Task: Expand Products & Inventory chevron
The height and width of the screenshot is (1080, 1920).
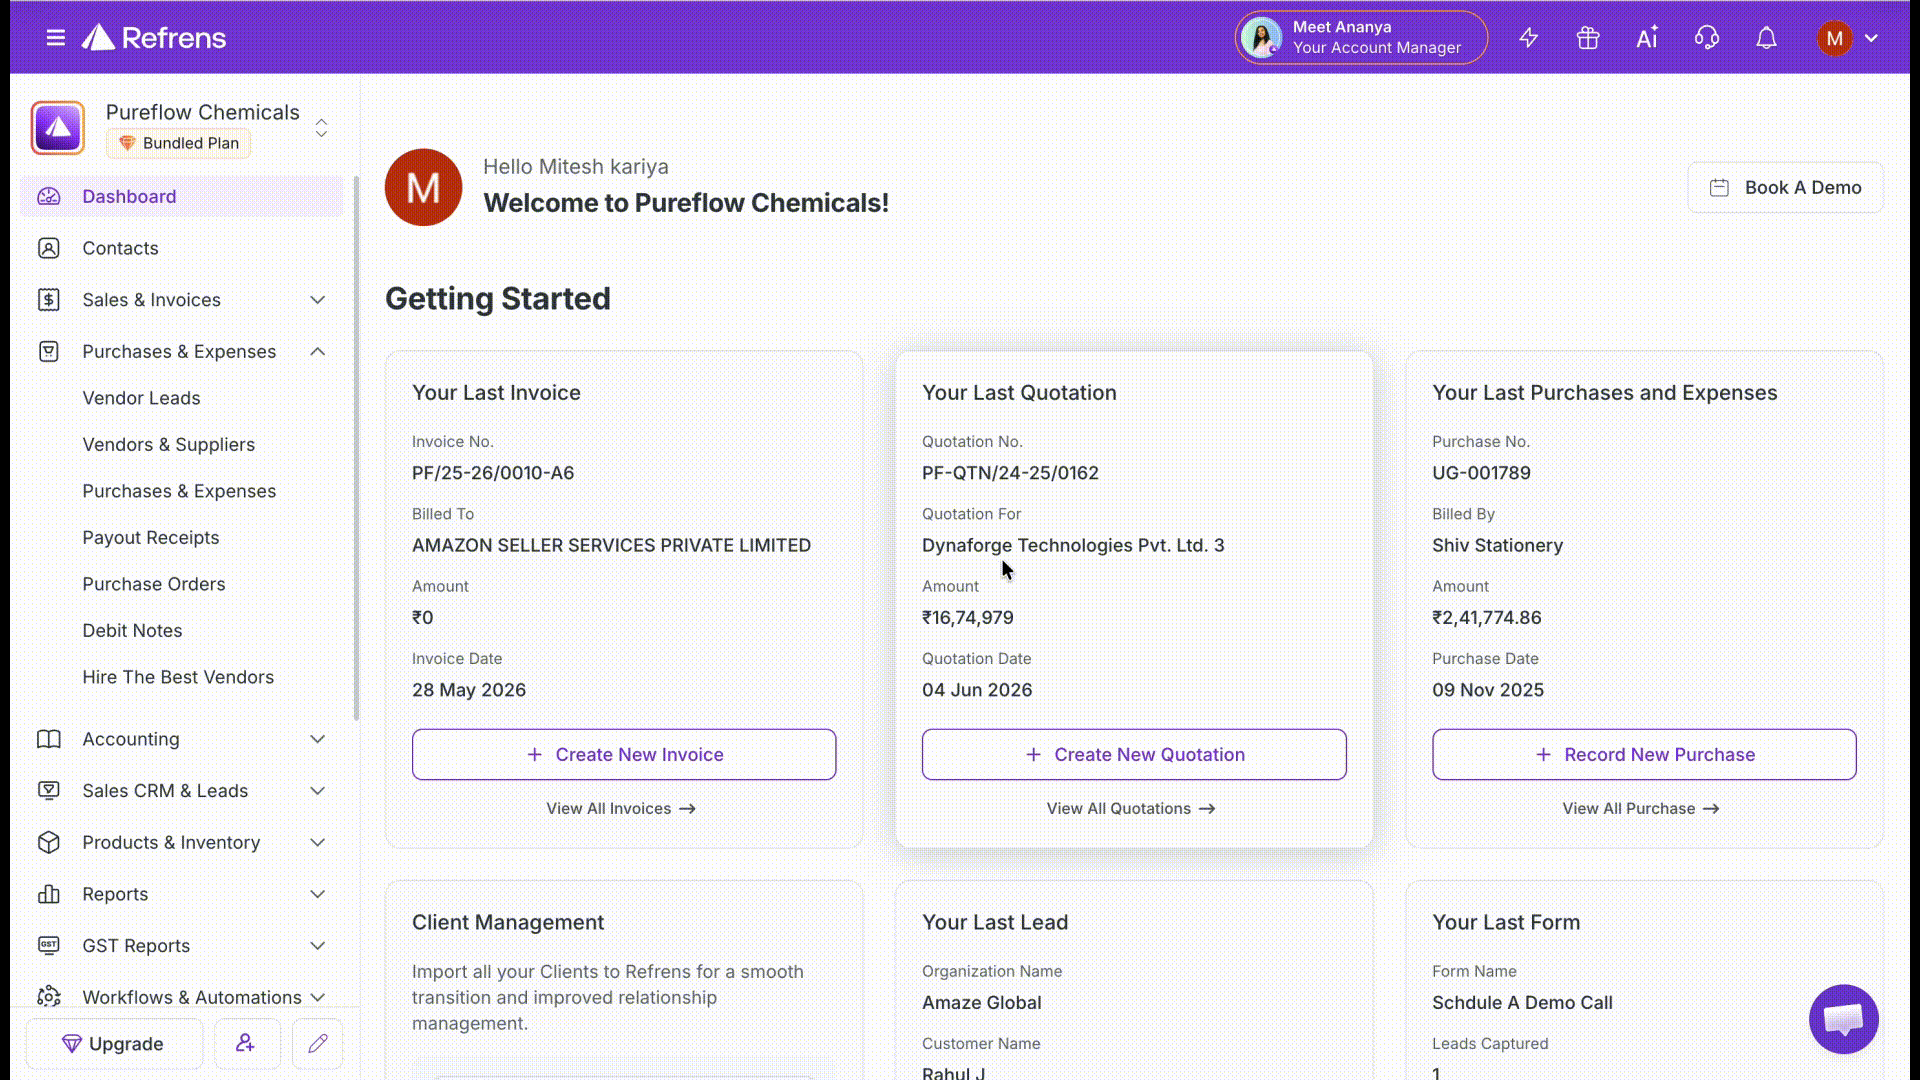Action: 318,842
